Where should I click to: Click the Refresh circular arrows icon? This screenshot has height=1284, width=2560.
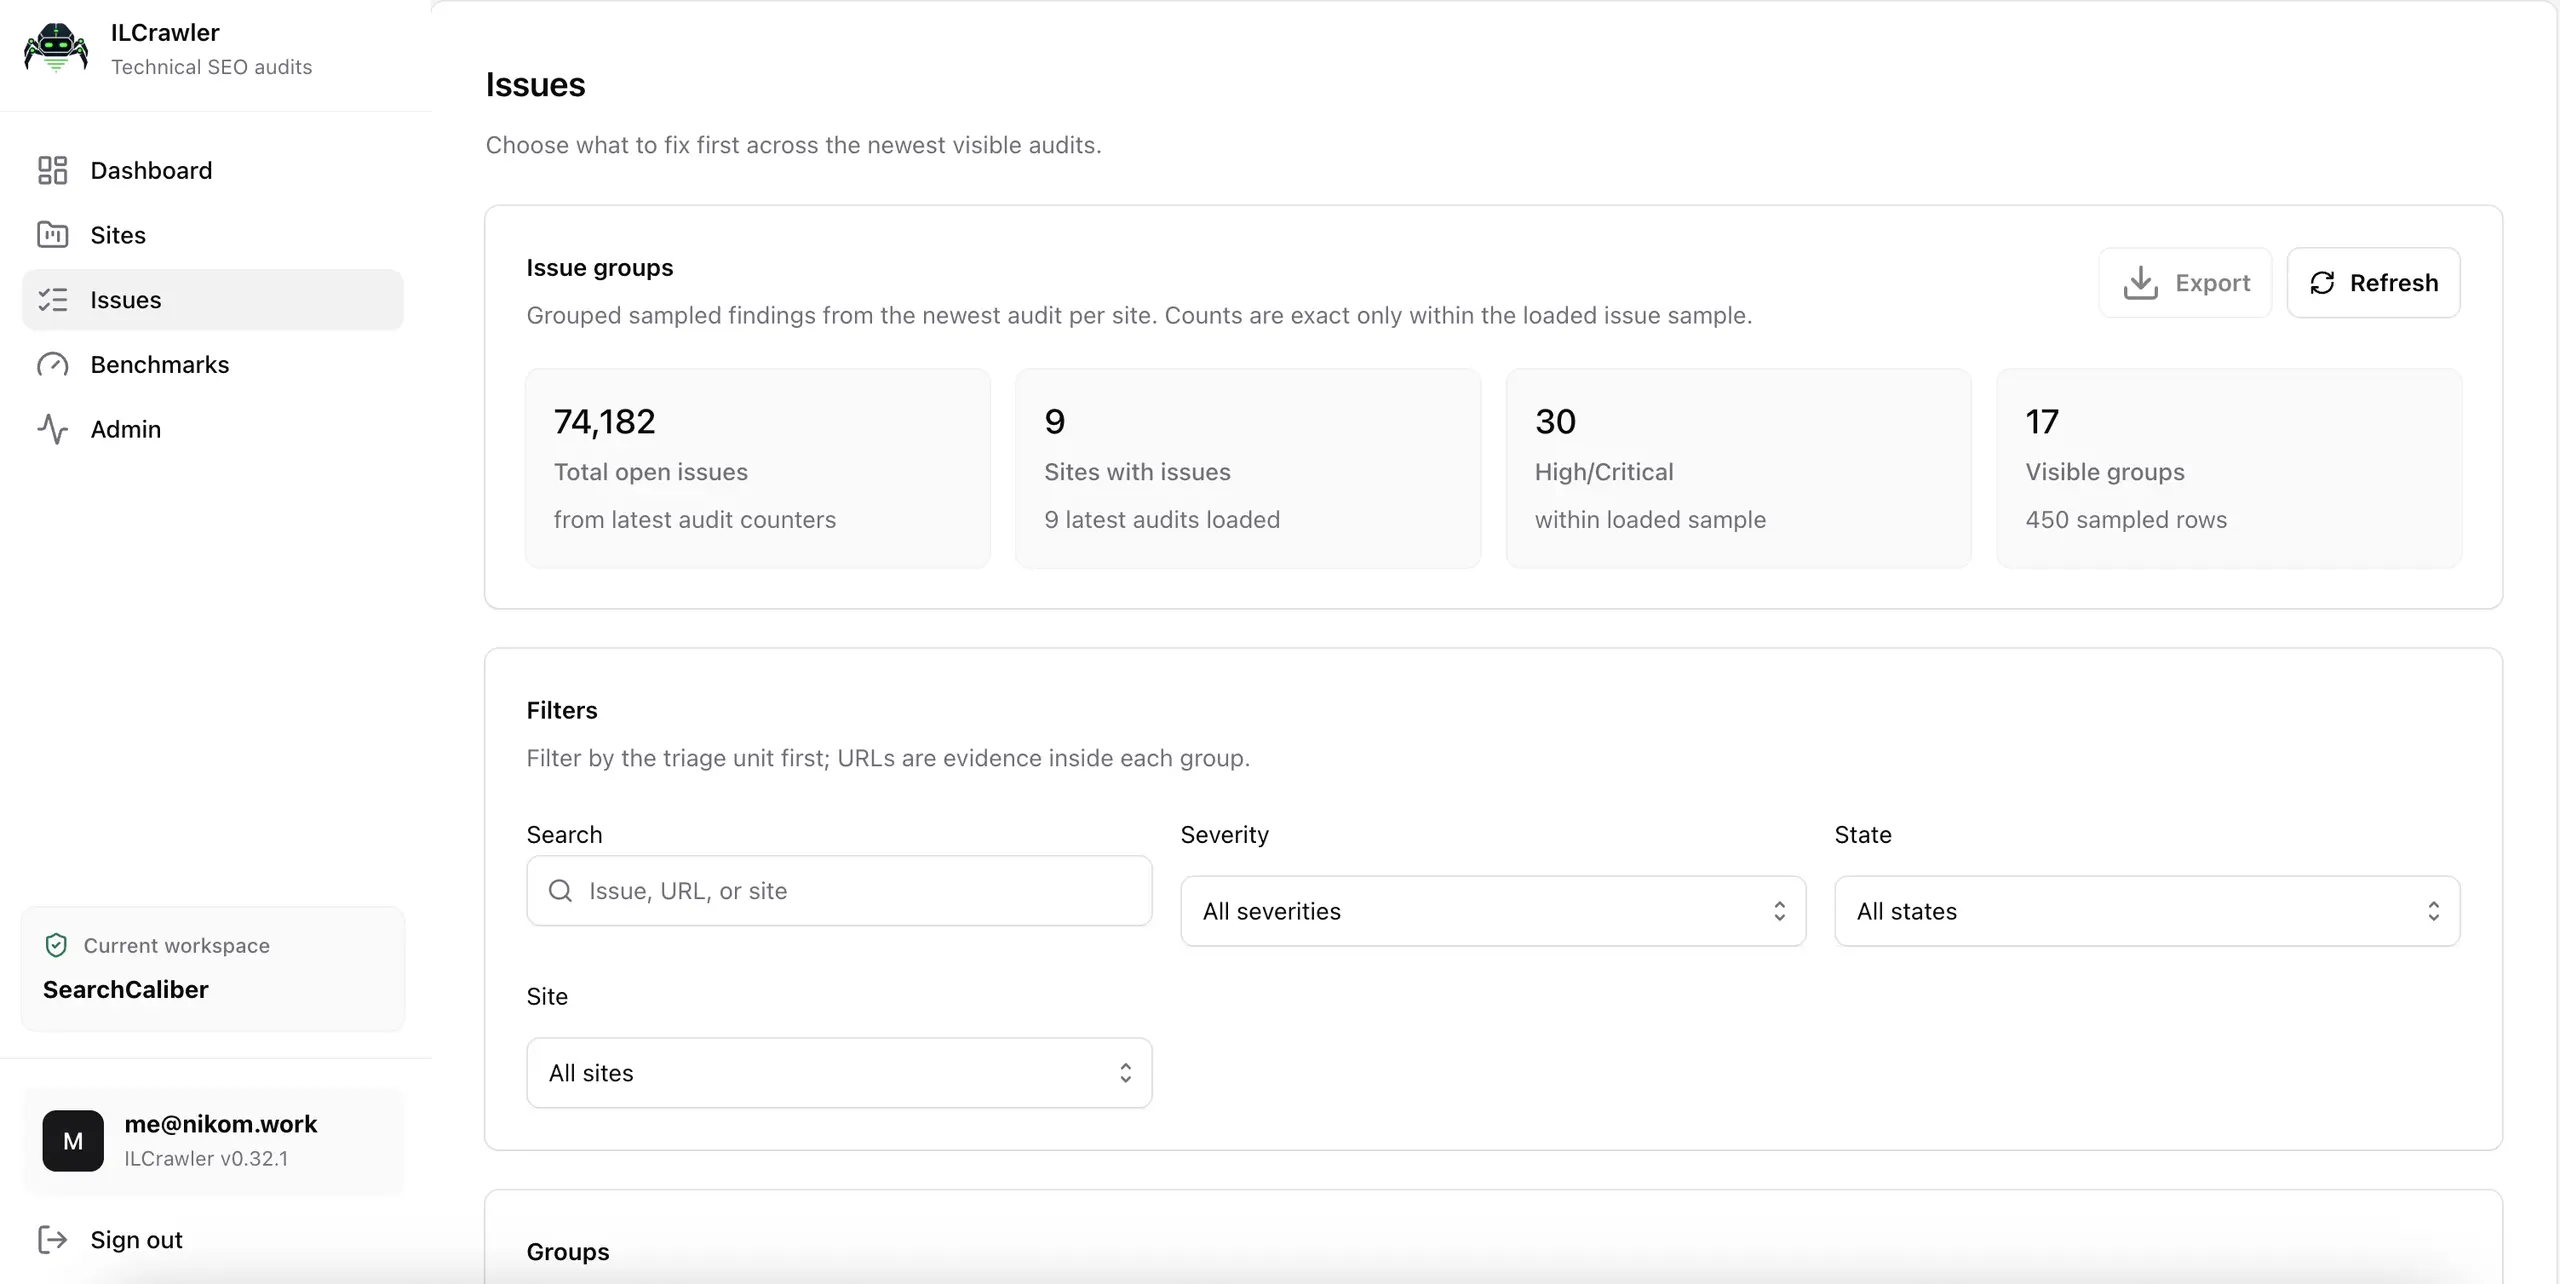(x=2322, y=283)
